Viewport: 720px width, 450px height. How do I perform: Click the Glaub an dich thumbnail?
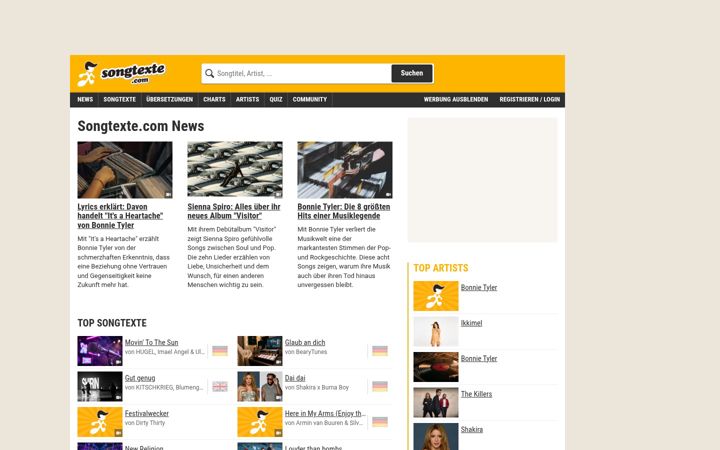260,351
